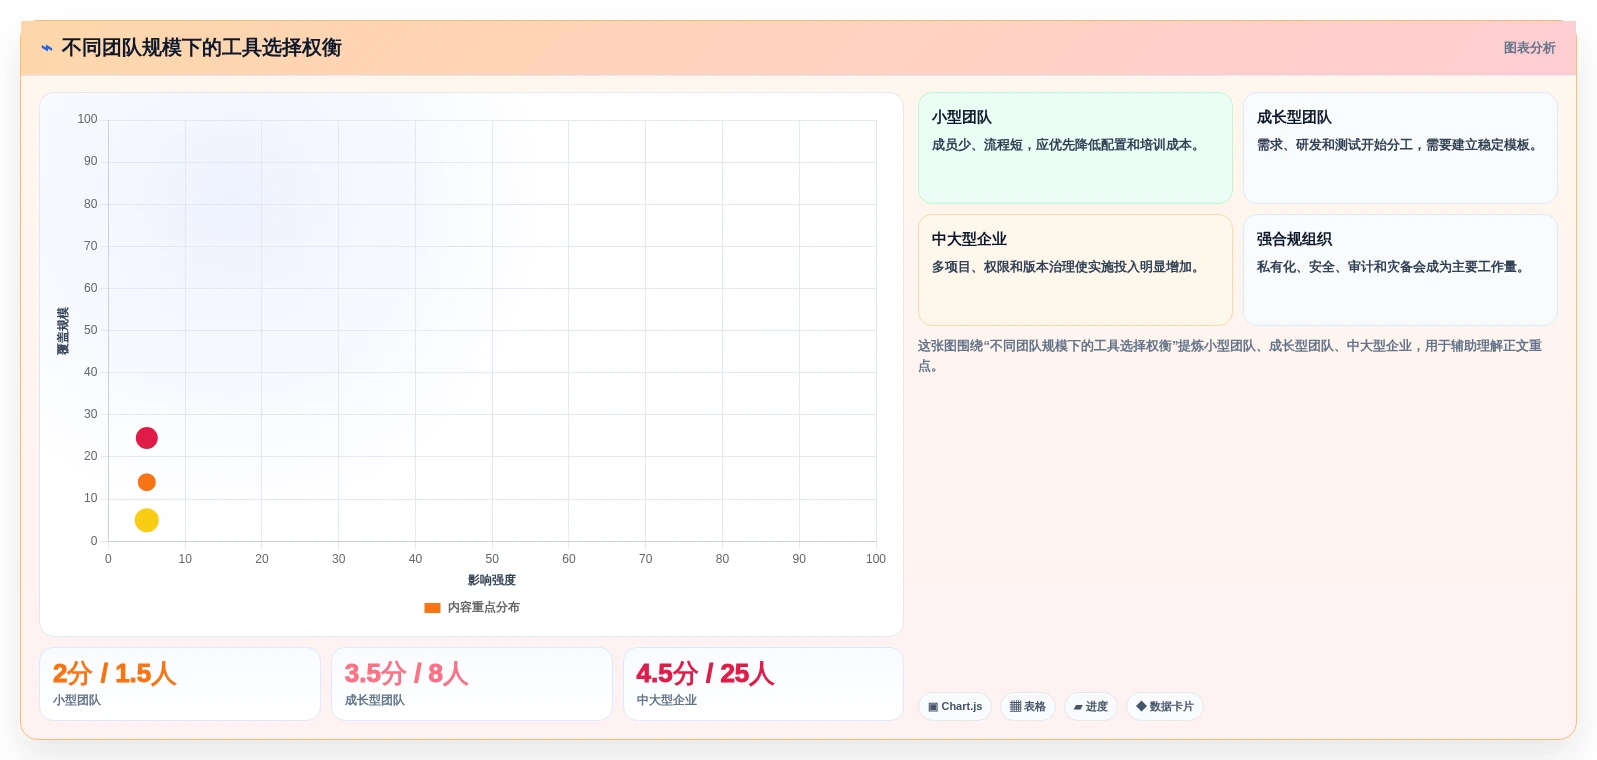This screenshot has height=760, width=1597.
Task: Click the 3.5分 / 8人 stat card
Action: tap(472, 684)
